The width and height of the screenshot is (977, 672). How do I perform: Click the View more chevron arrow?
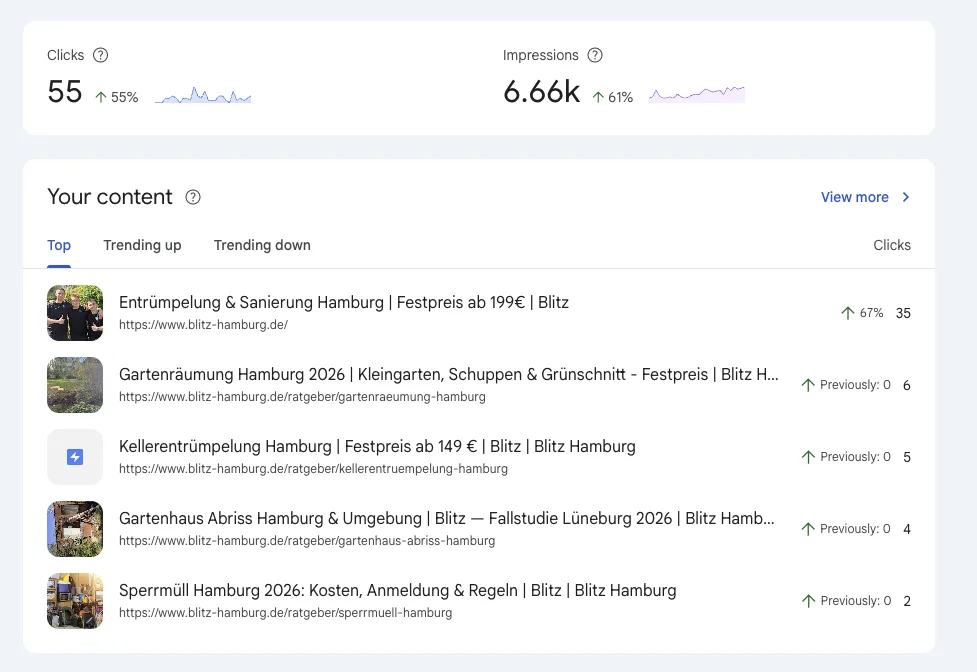coord(906,197)
